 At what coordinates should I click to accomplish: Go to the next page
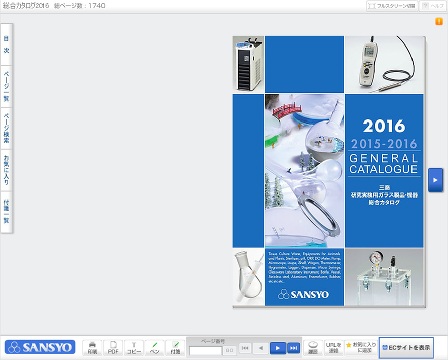pyautogui.click(x=277, y=348)
